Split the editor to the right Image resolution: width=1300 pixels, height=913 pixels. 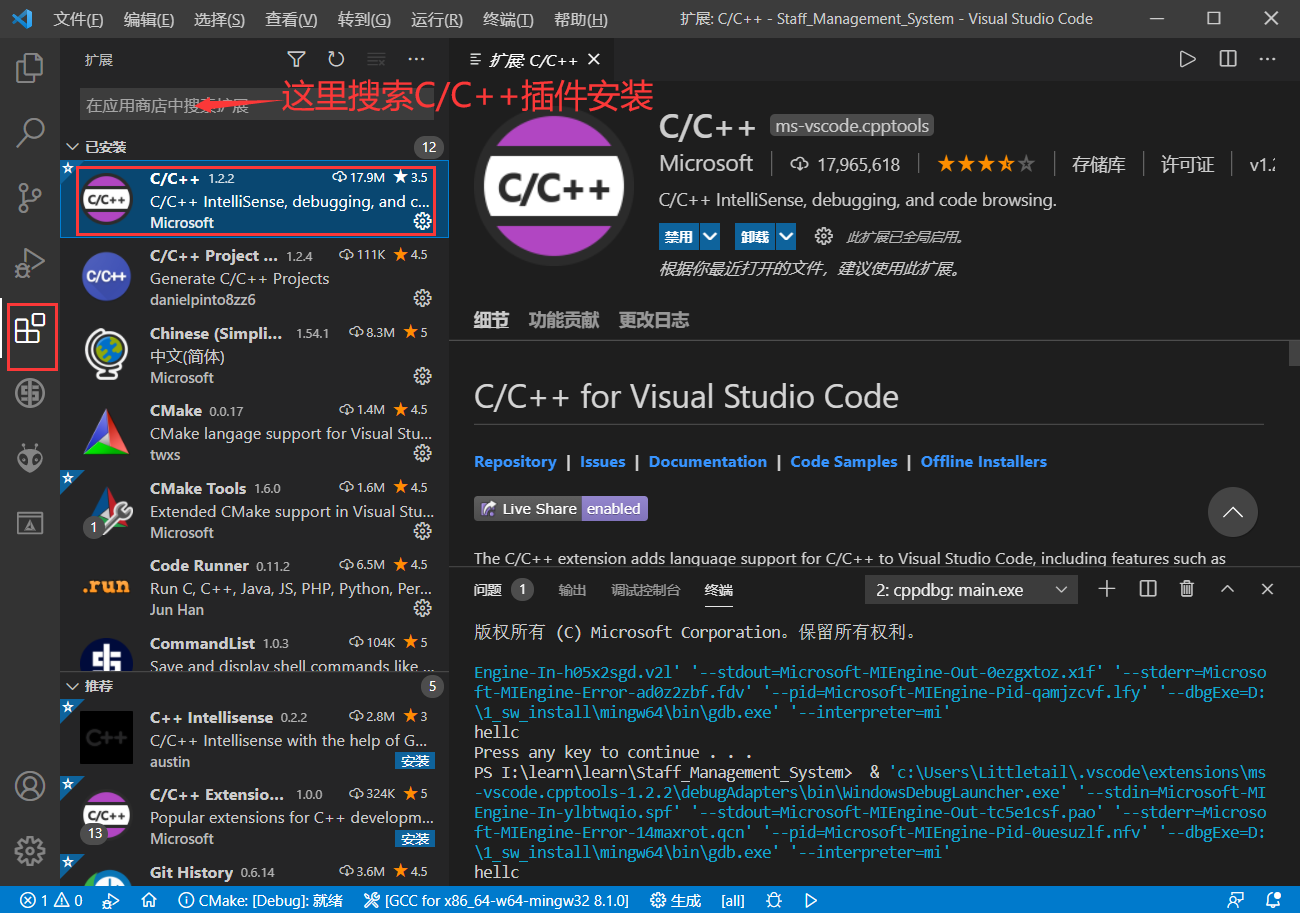point(1228,60)
